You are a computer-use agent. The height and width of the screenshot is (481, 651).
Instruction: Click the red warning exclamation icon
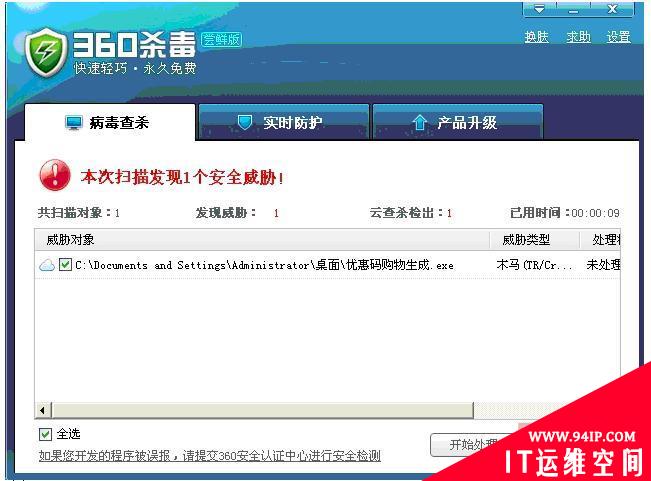coord(55,176)
